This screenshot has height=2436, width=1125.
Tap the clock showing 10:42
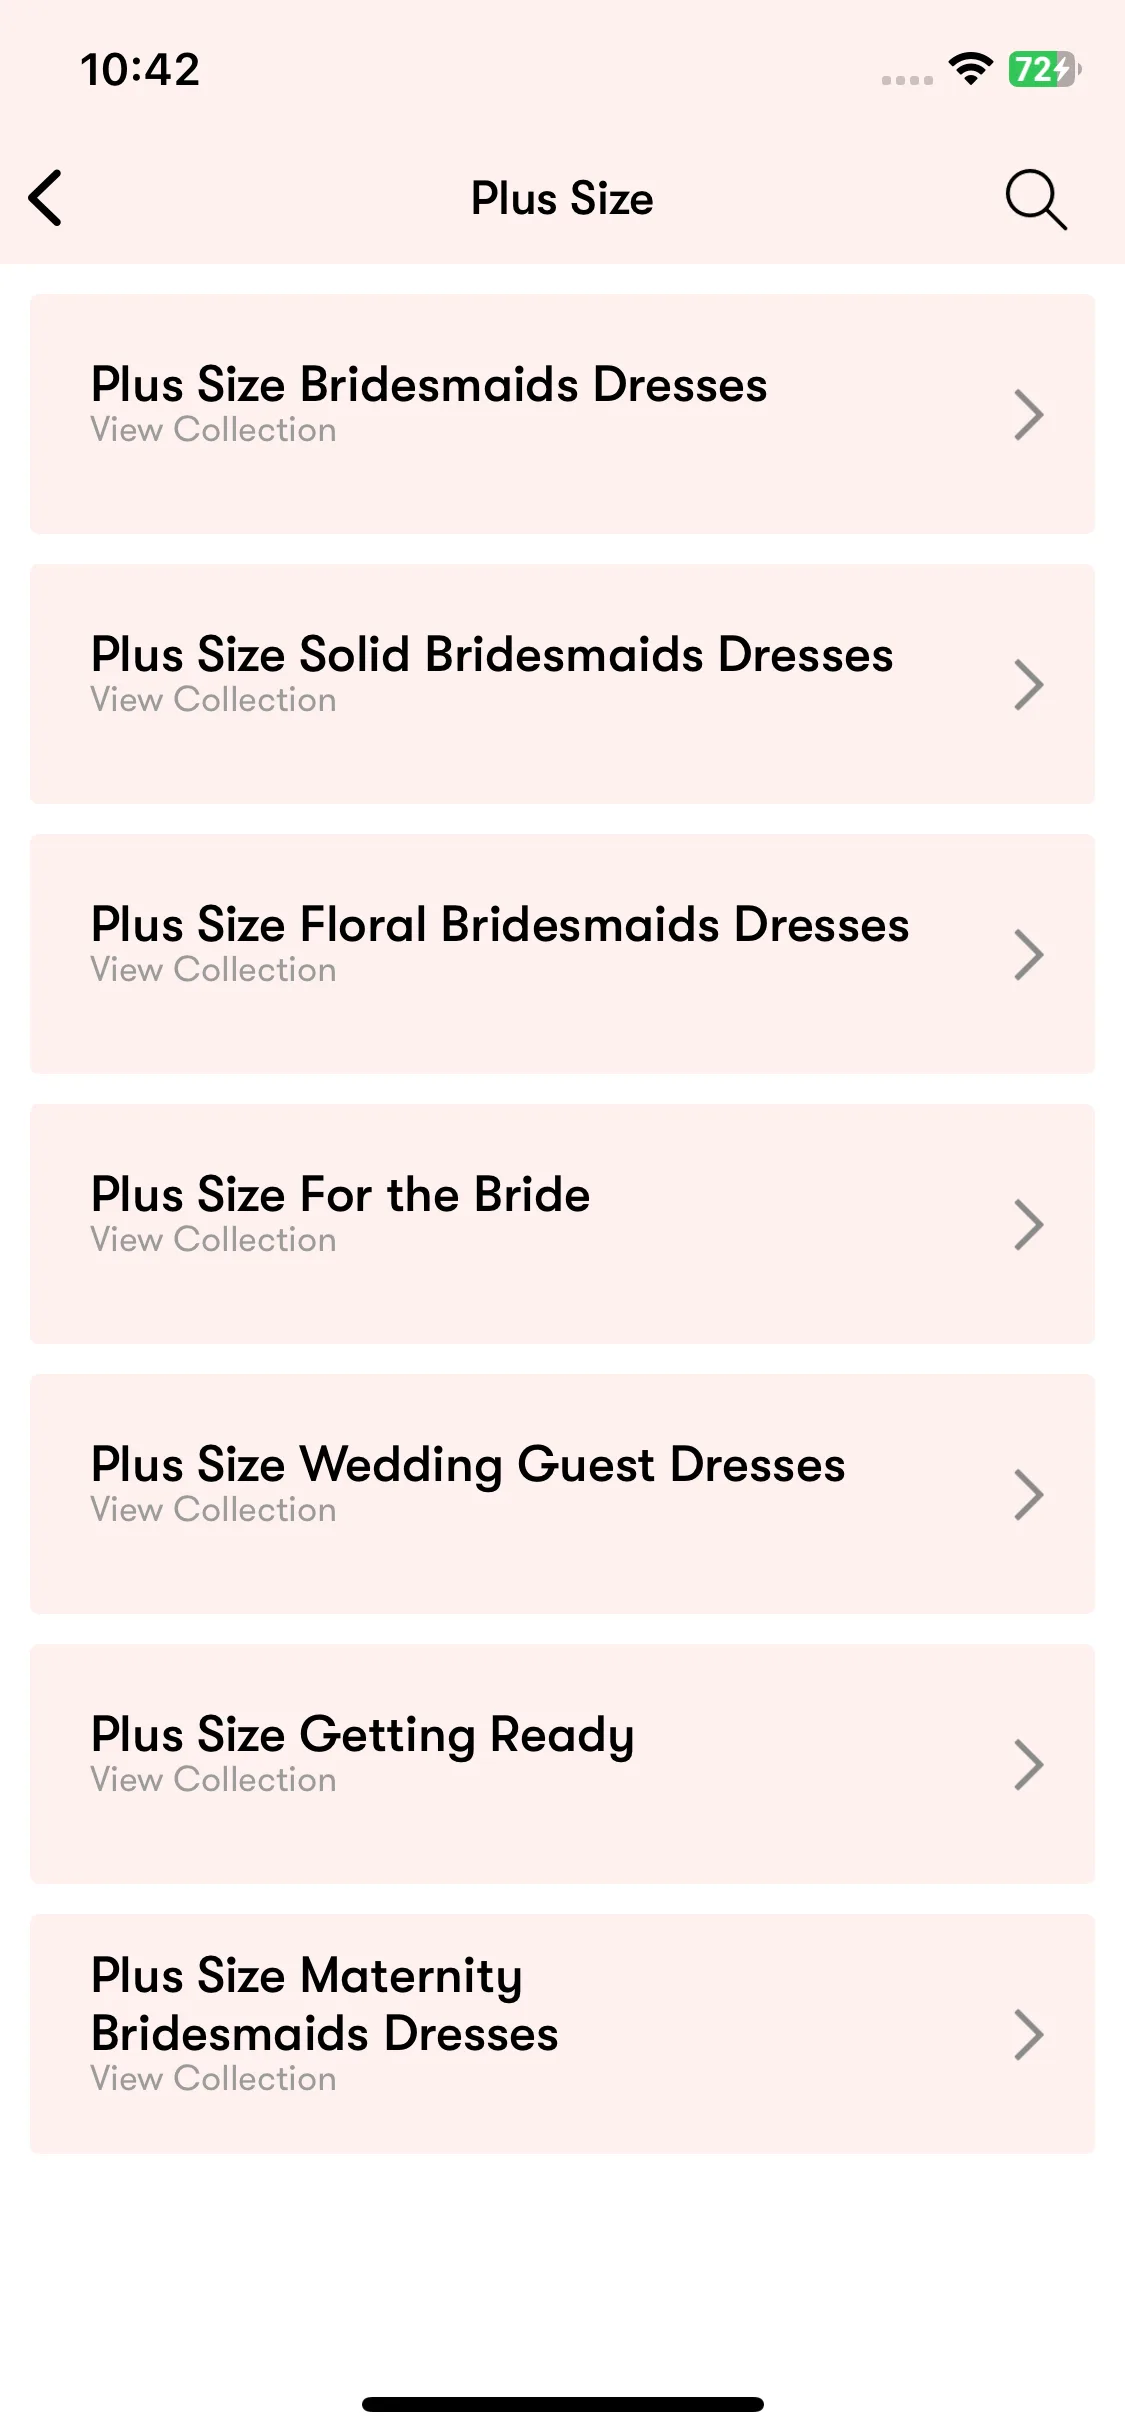(x=140, y=70)
